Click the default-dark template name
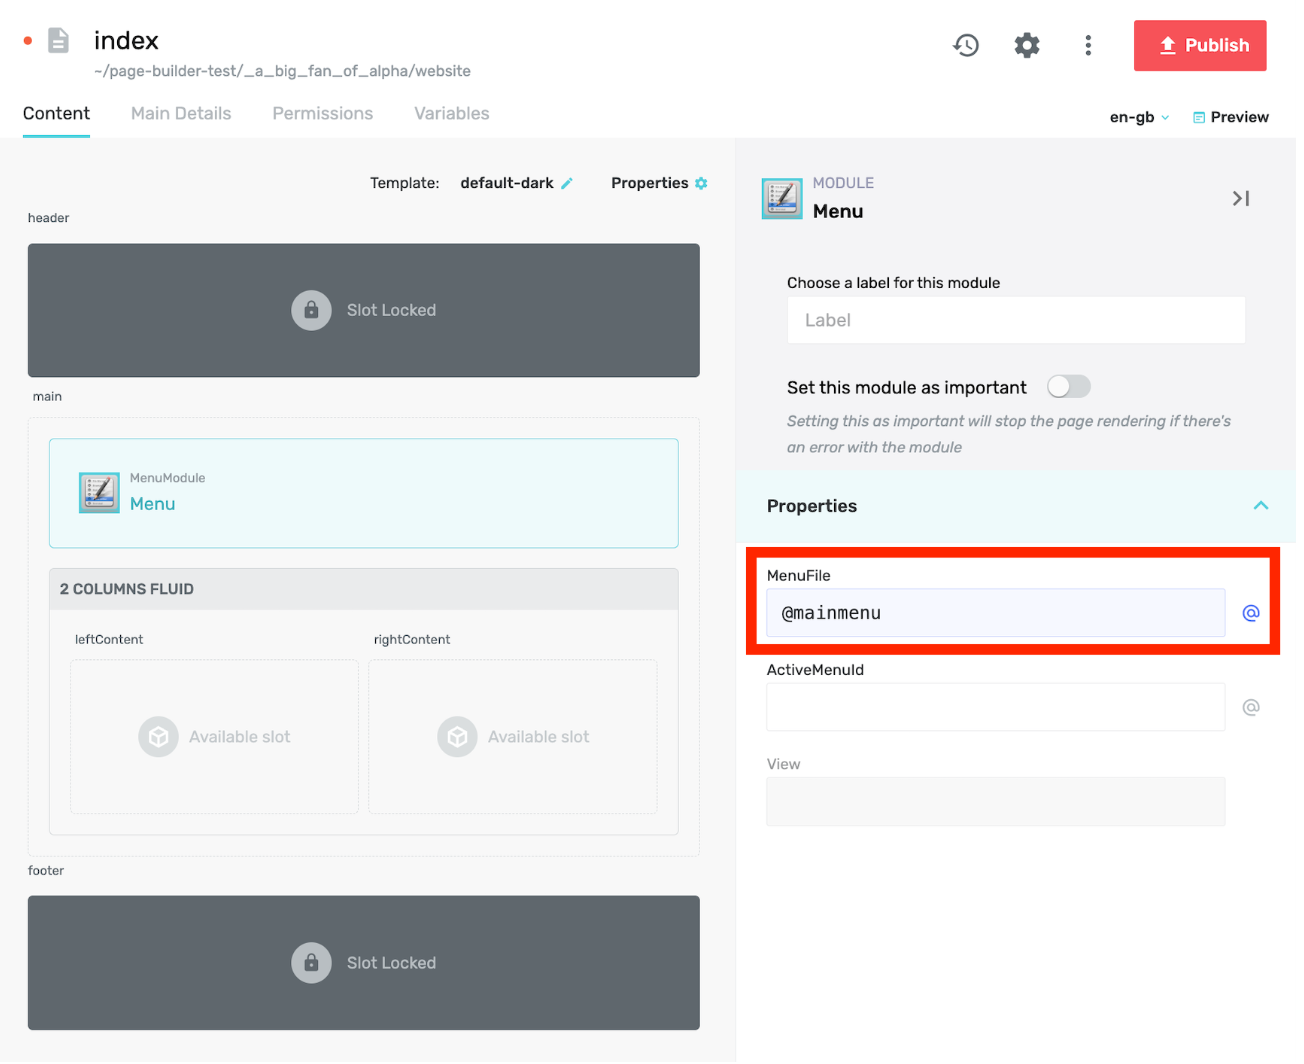1304x1064 pixels. point(507,183)
